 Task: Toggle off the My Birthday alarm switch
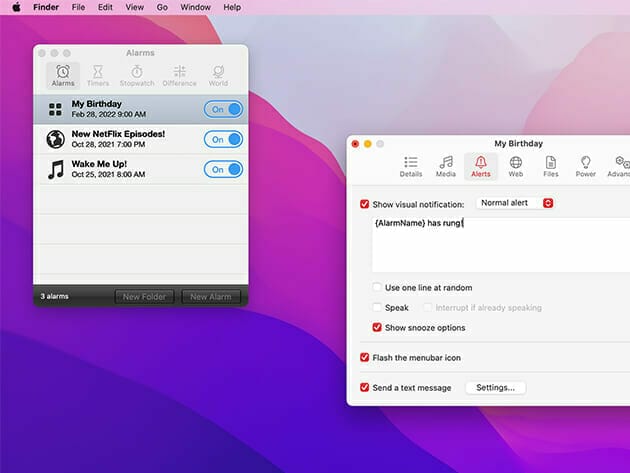click(x=224, y=110)
